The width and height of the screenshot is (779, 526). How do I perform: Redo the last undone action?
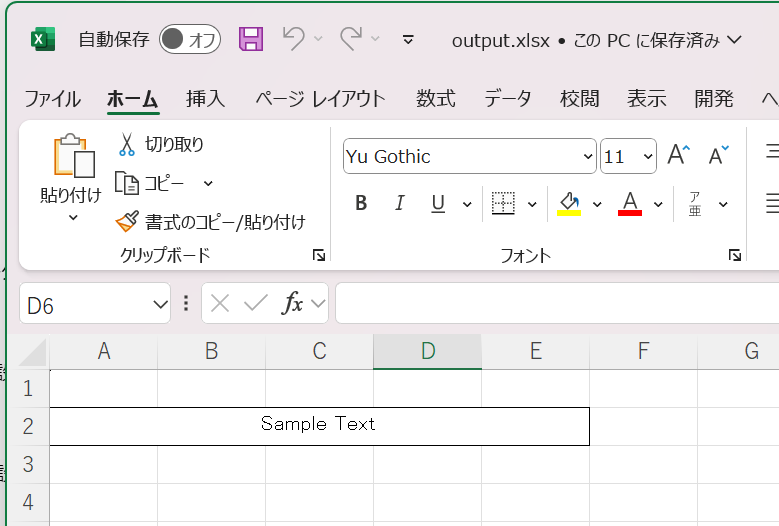[351, 39]
